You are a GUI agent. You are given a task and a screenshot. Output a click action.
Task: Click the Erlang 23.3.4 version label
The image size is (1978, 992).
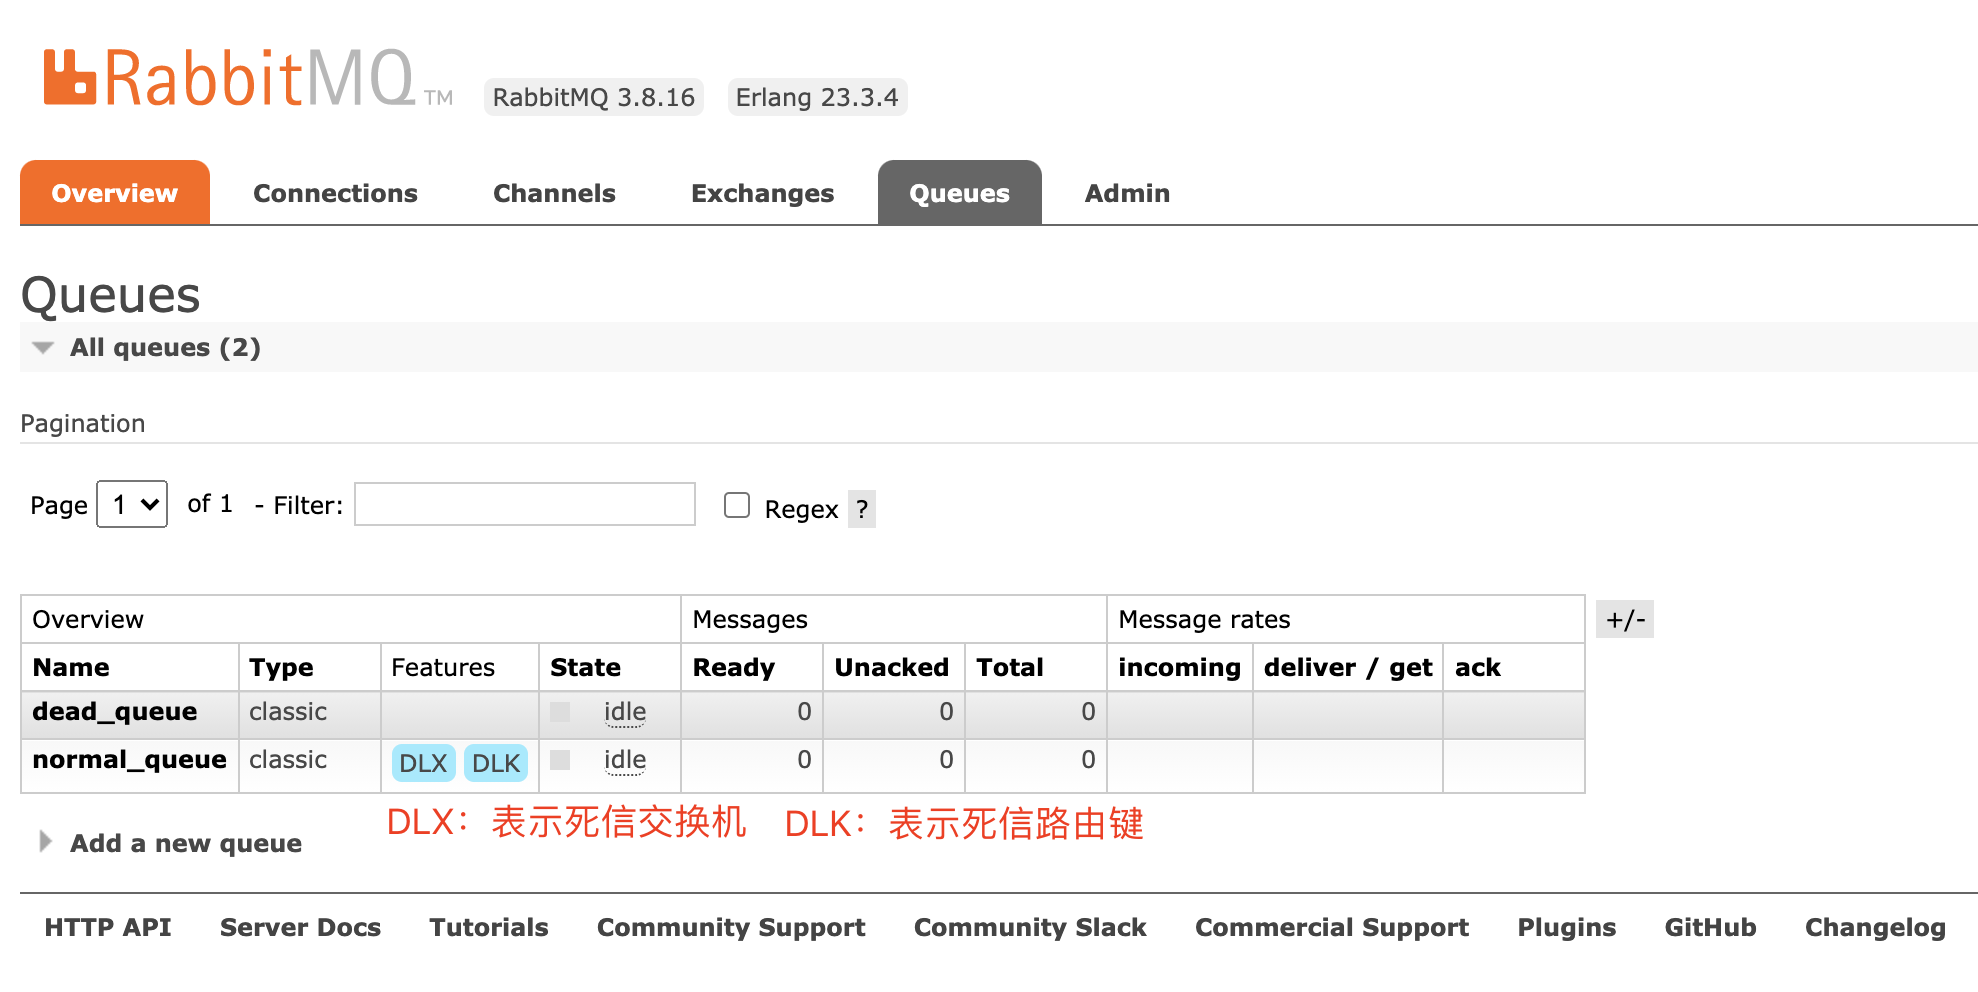(817, 97)
